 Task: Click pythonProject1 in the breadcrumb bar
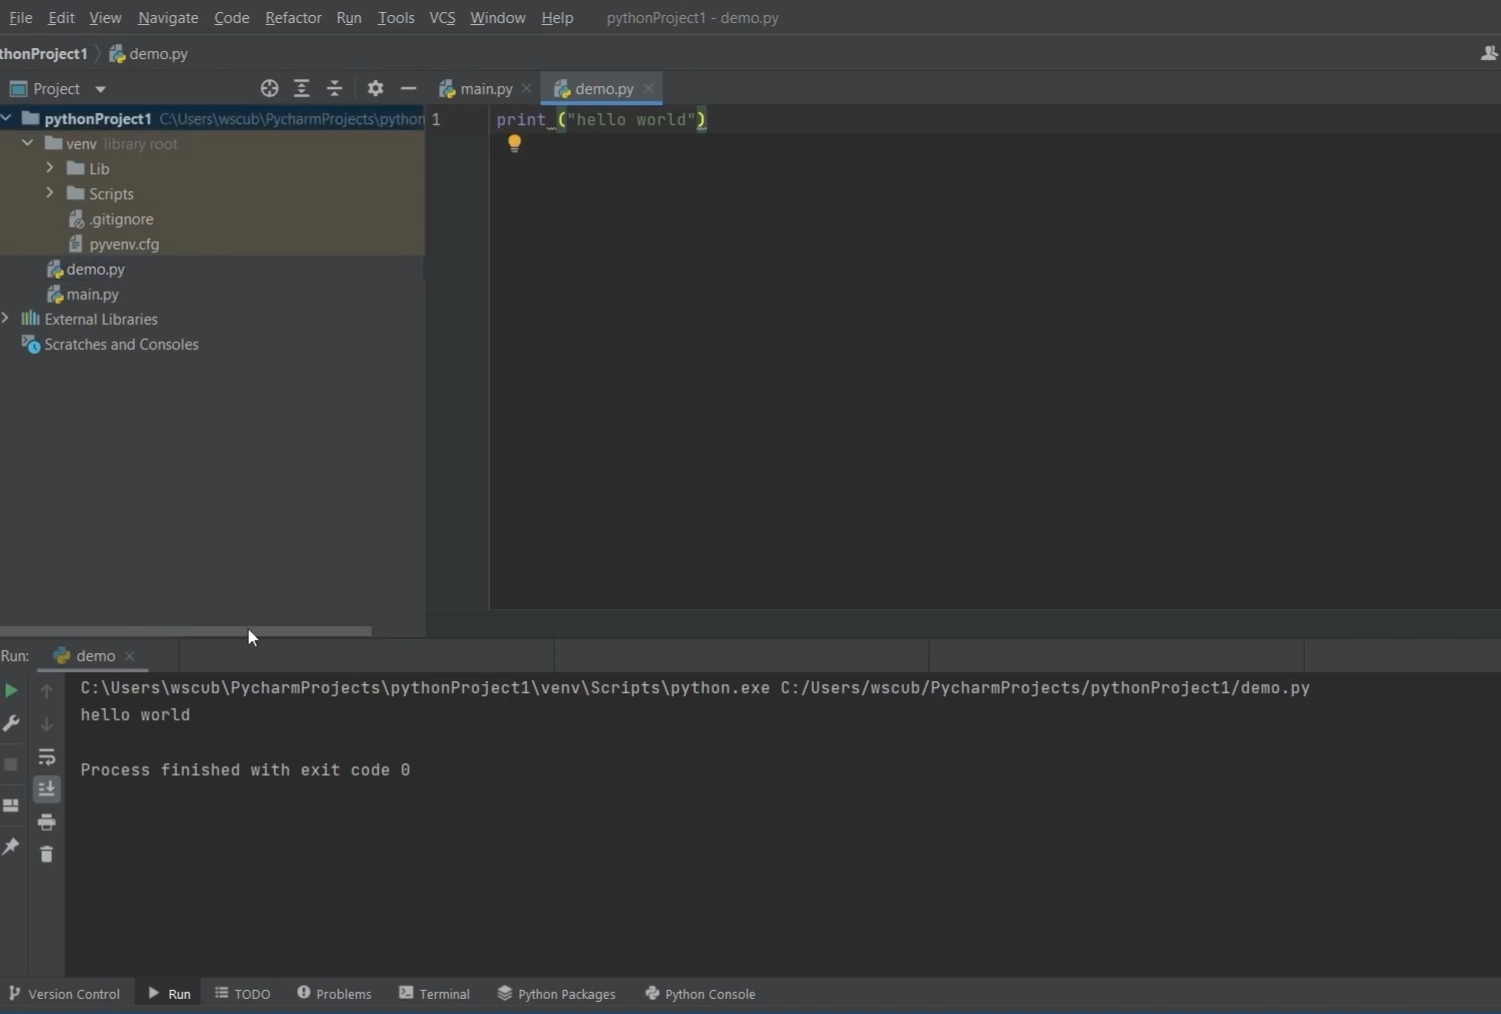44,54
